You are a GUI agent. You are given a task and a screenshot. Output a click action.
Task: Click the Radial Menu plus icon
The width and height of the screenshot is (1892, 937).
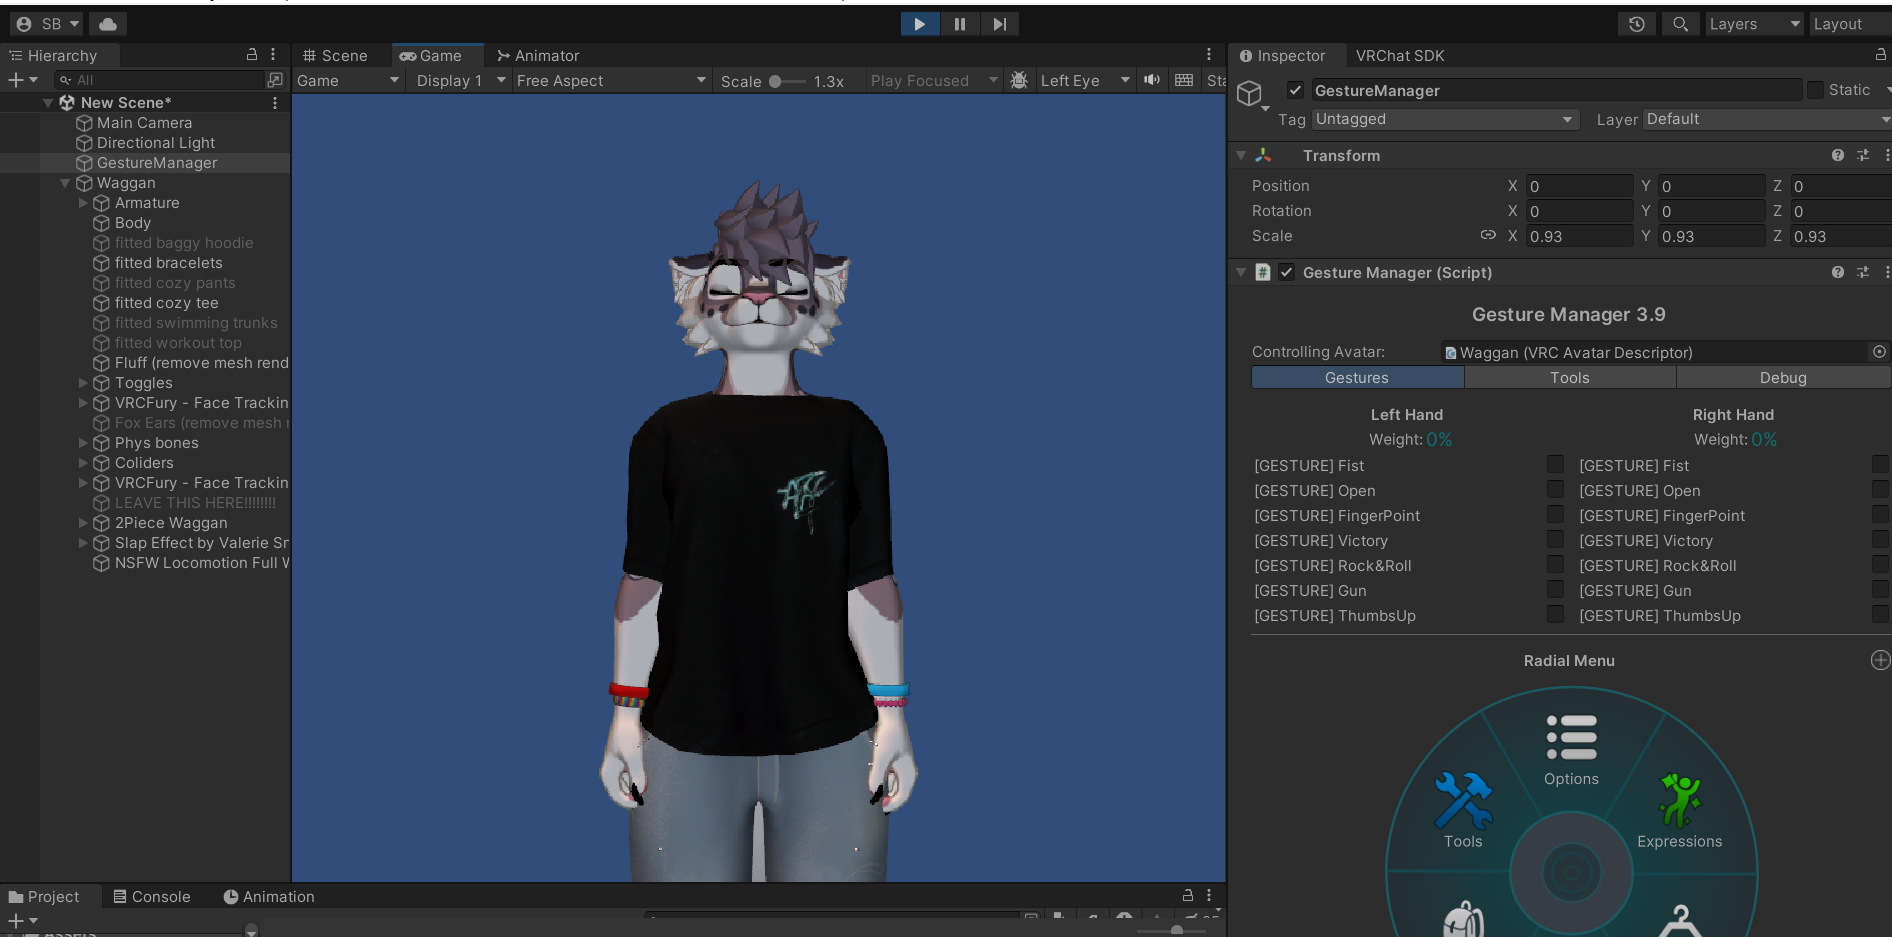(1880, 660)
